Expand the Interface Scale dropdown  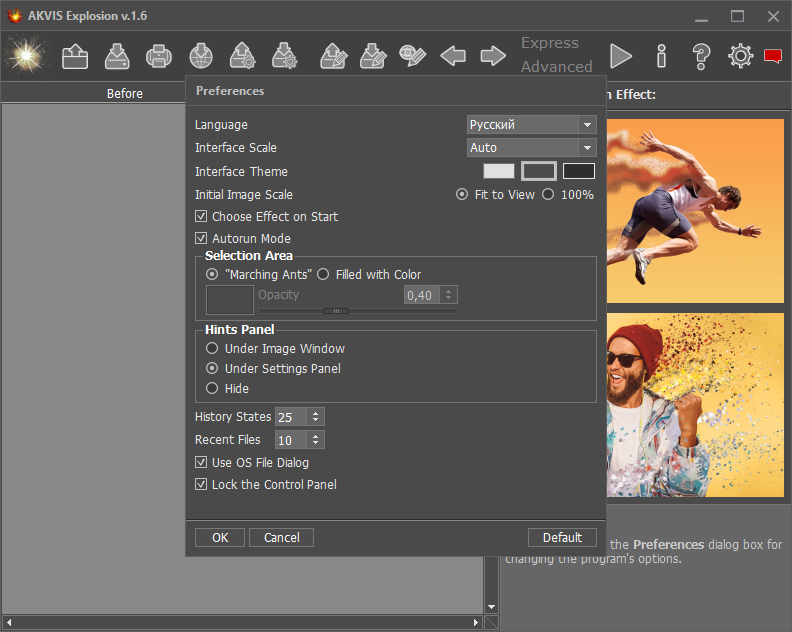[531, 148]
